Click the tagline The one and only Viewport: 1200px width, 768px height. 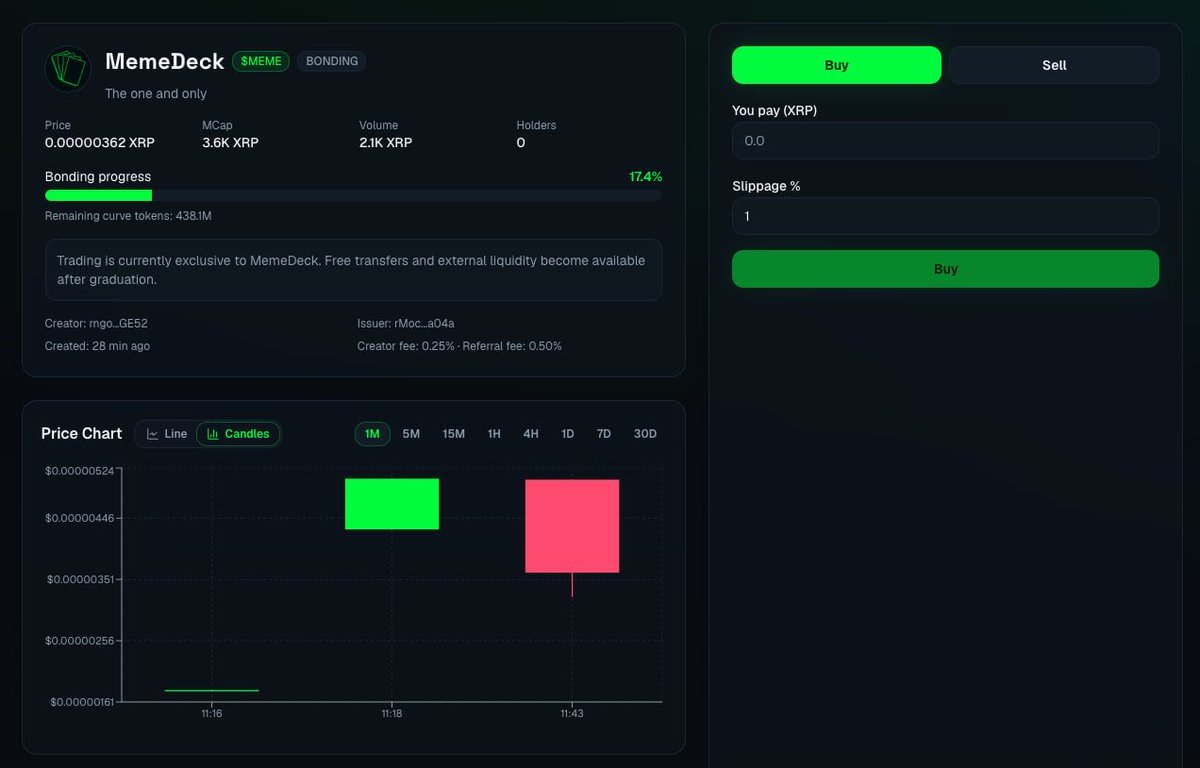point(156,94)
